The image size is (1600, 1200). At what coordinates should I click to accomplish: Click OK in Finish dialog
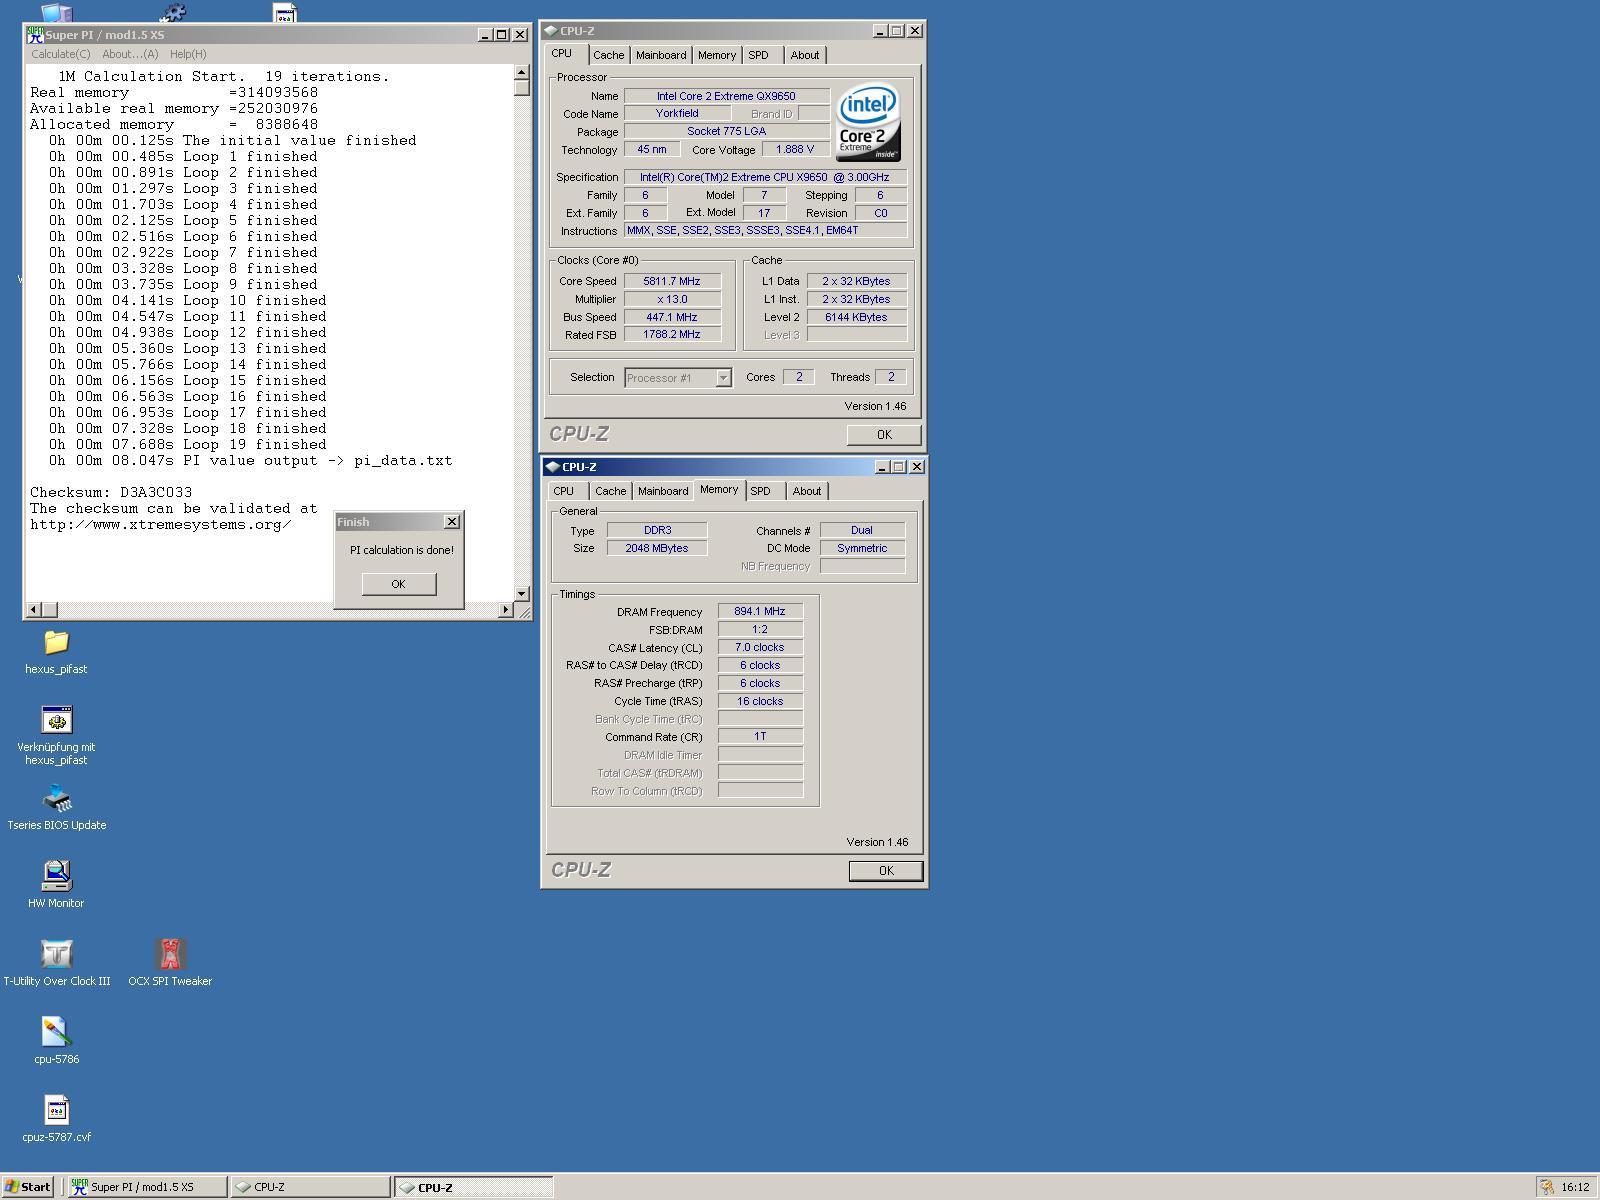pyautogui.click(x=399, y=584)
